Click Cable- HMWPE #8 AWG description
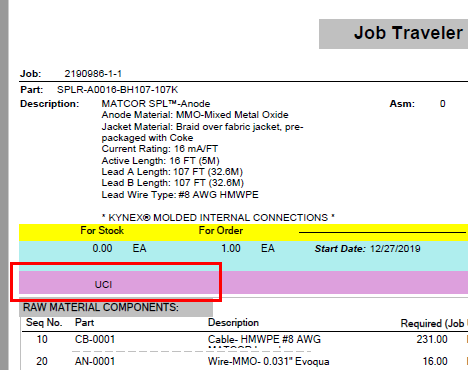The width and height of the screenshot is (468, 370). point(264,339)
